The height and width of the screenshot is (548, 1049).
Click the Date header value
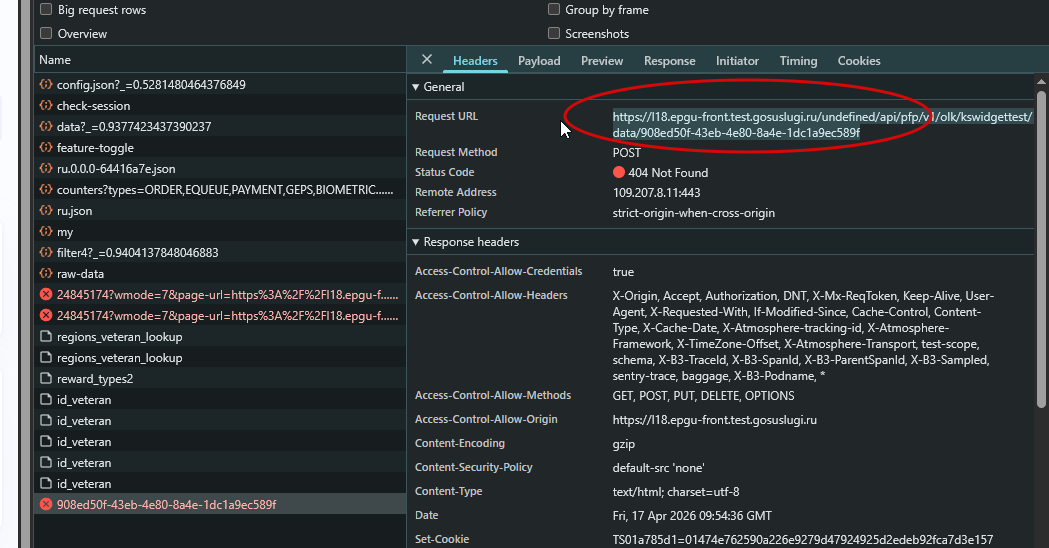coord(692,516)
